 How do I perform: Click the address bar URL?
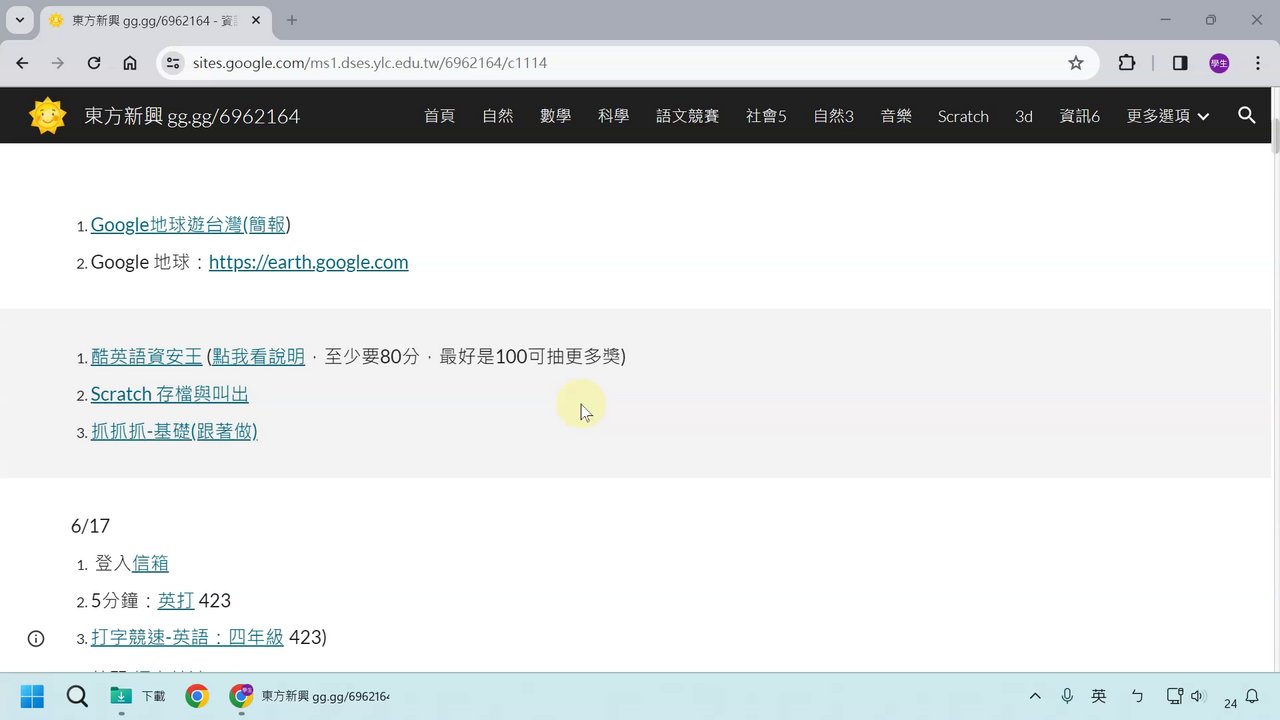(370, 63)
